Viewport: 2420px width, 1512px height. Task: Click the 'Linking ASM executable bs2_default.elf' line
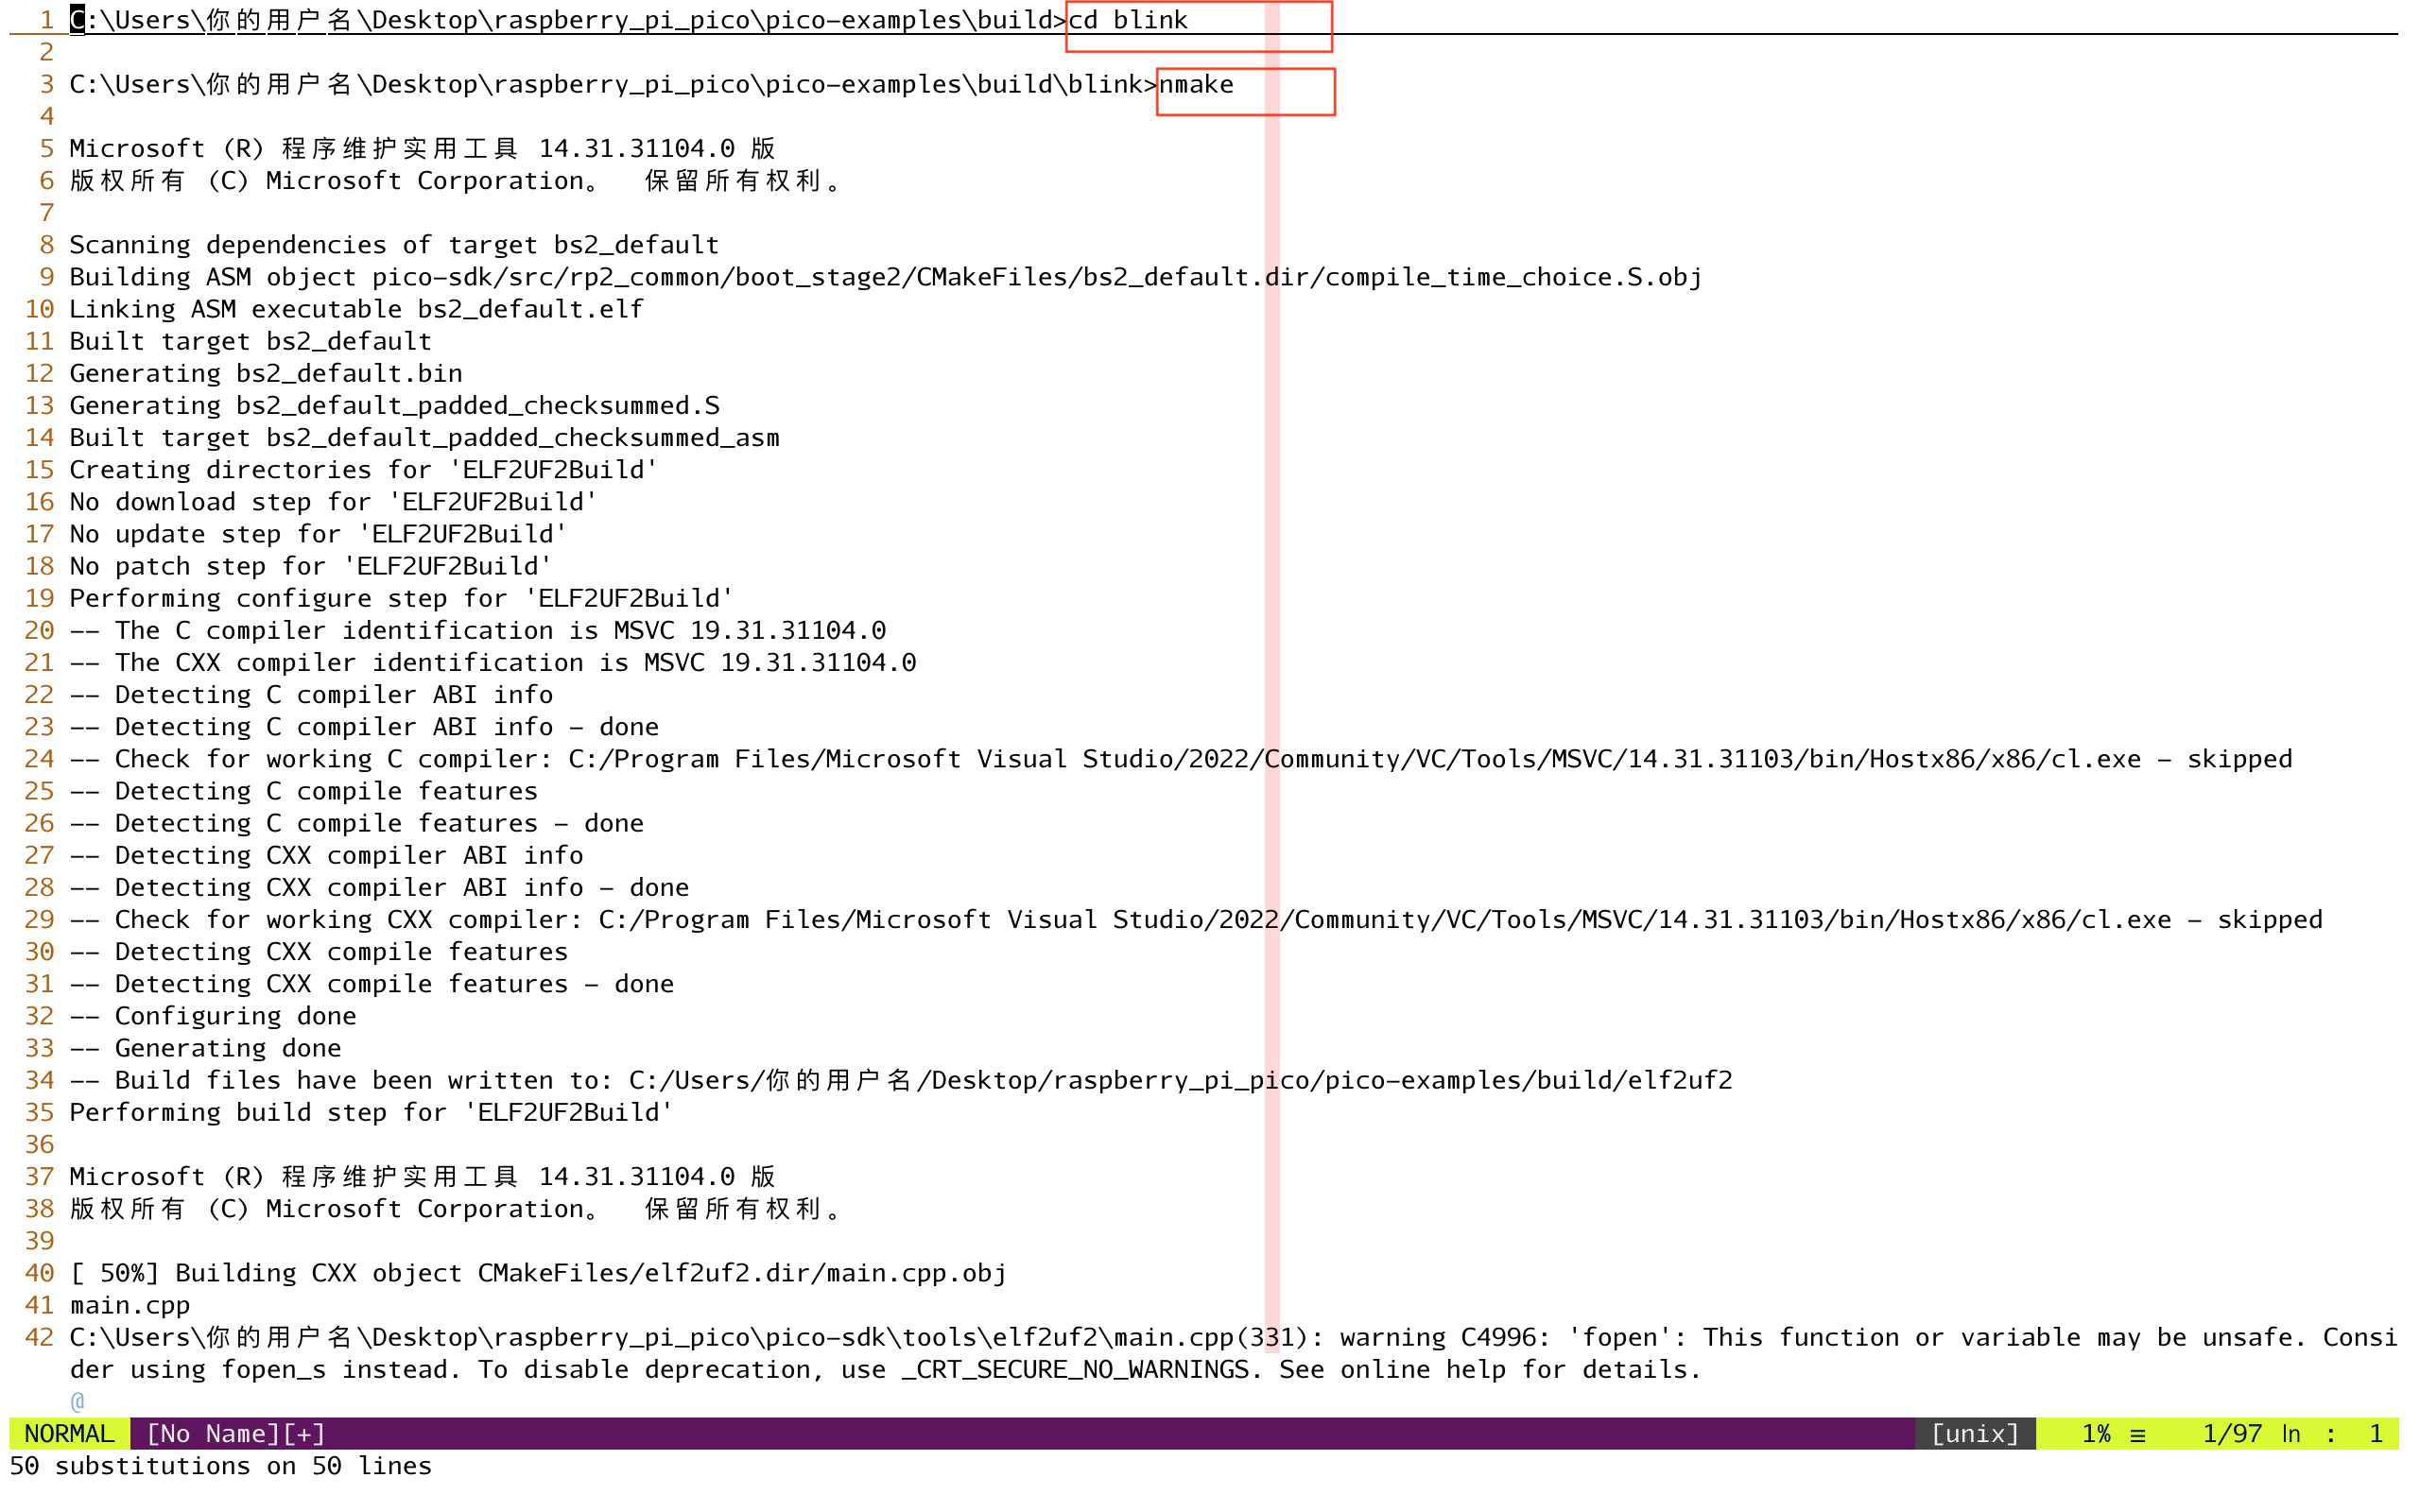tap(356, 309)
